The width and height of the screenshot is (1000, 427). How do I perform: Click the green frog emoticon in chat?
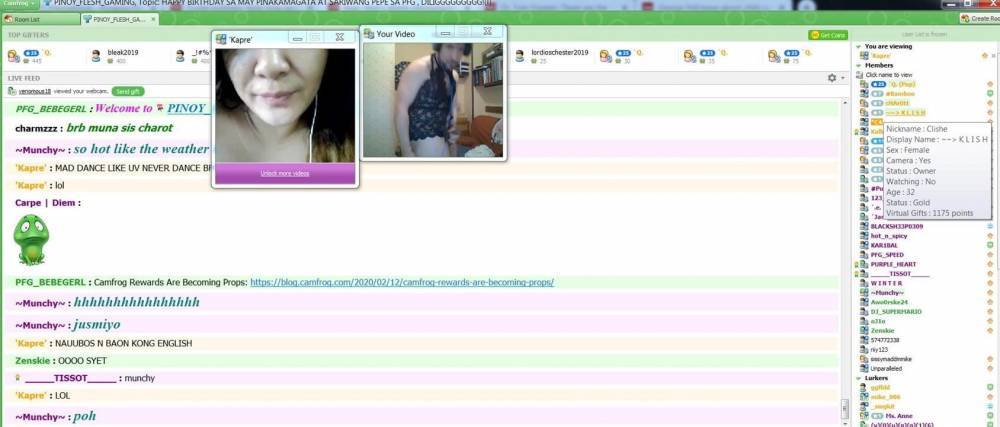point(31,240)
